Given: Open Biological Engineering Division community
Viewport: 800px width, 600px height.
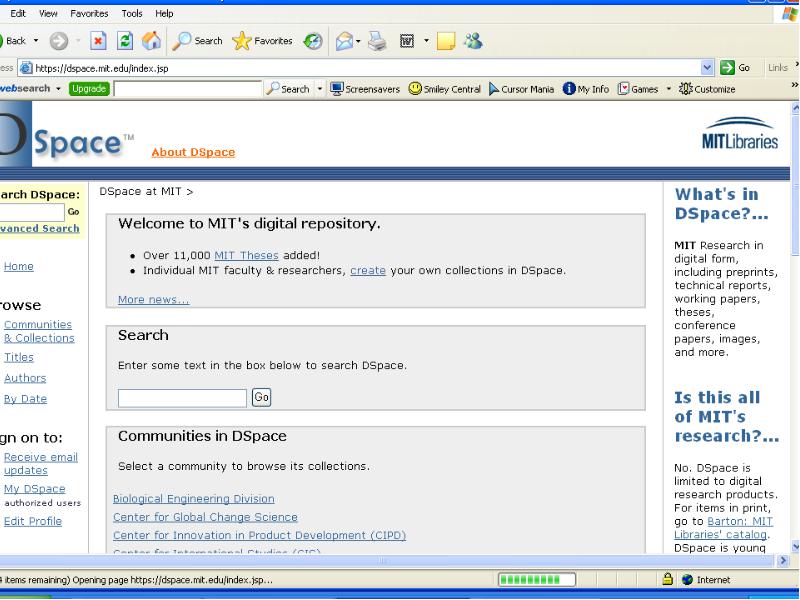Looking at the screenshot, I should click(x=194, y=498).
